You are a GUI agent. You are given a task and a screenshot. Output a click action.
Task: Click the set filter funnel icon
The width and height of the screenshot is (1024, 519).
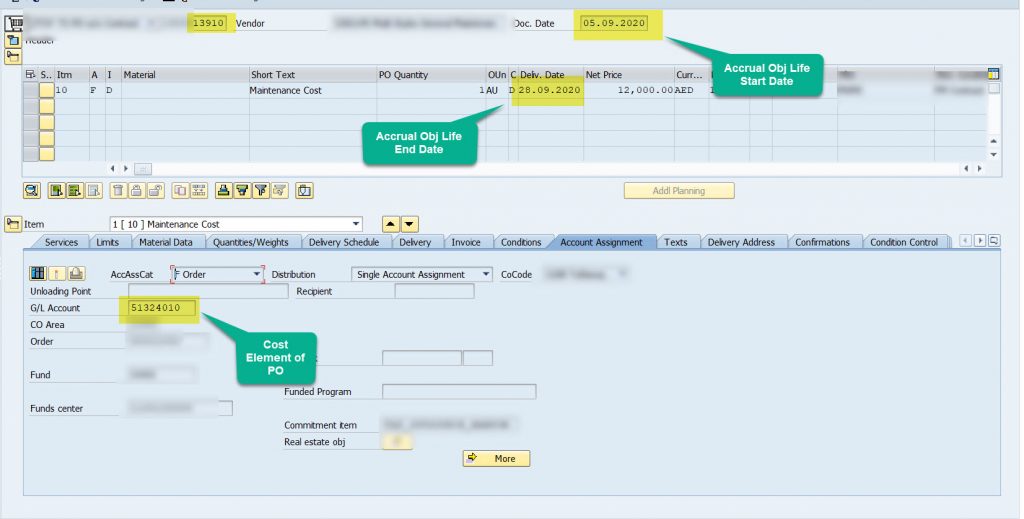tap(261, 191)
